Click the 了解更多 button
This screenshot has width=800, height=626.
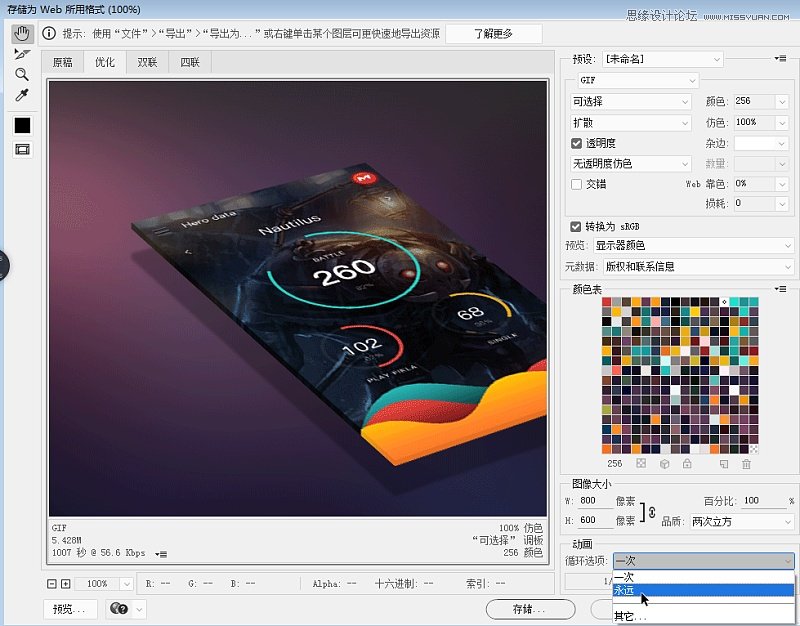(x=493, y=34)
